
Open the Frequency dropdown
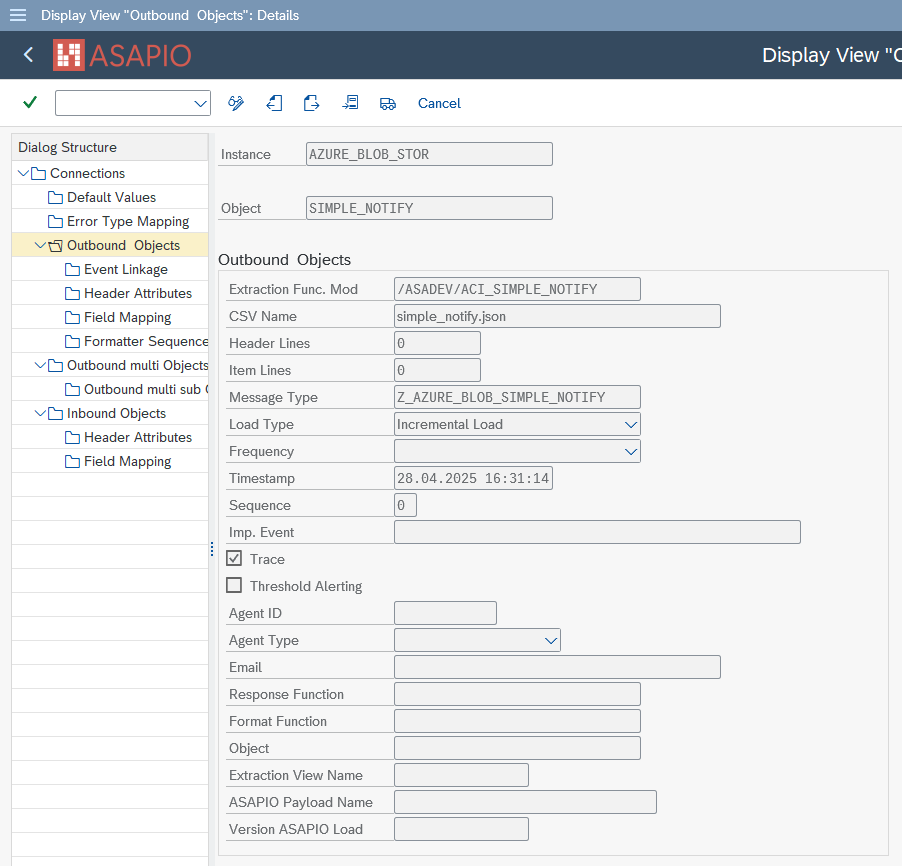click(x=630, y=452)
